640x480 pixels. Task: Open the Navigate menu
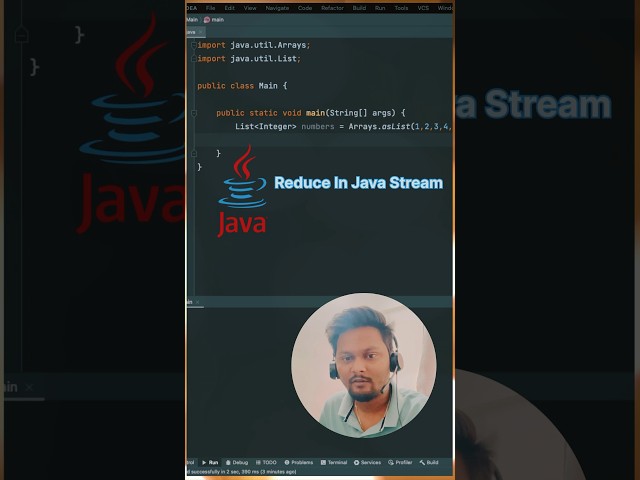click(277, 8)
